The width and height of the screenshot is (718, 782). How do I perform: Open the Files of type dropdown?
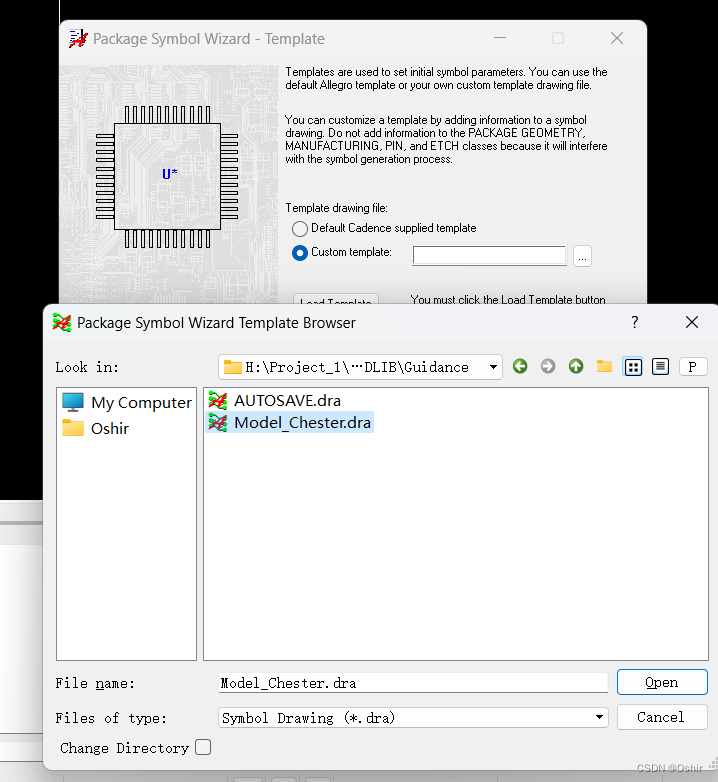(x=599, y=717)
